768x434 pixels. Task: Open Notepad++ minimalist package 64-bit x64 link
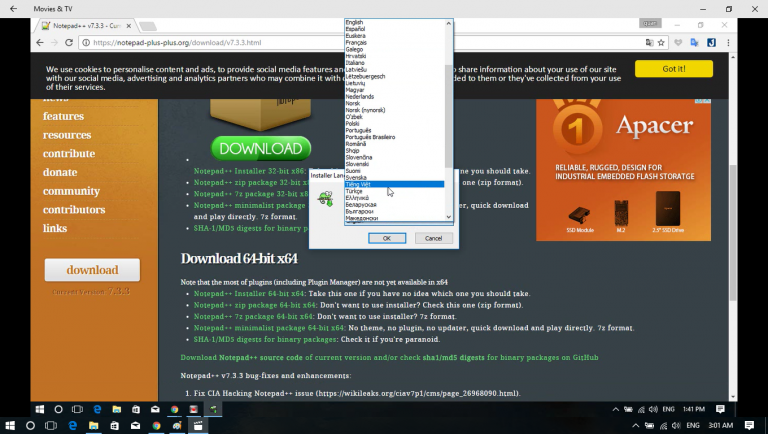[x=269, y=328]
